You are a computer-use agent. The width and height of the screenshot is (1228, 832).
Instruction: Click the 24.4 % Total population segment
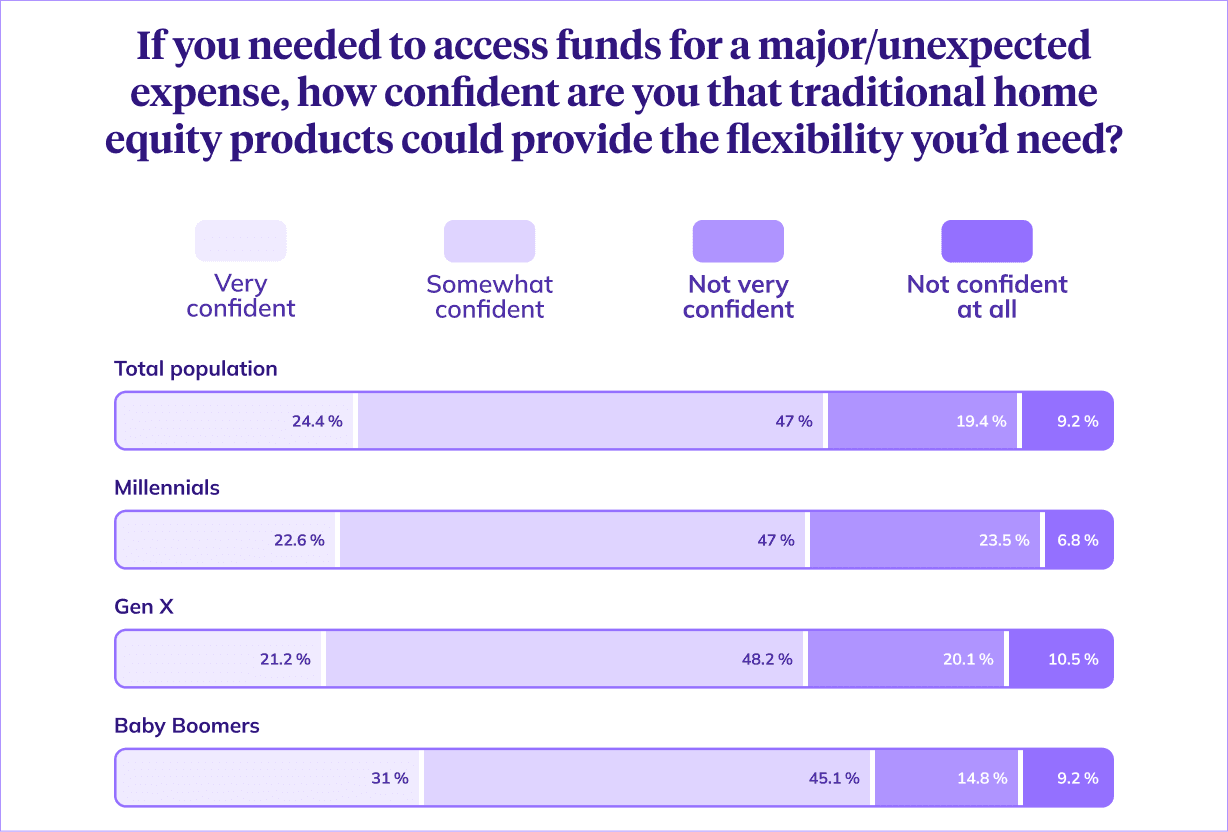[236, 421]
